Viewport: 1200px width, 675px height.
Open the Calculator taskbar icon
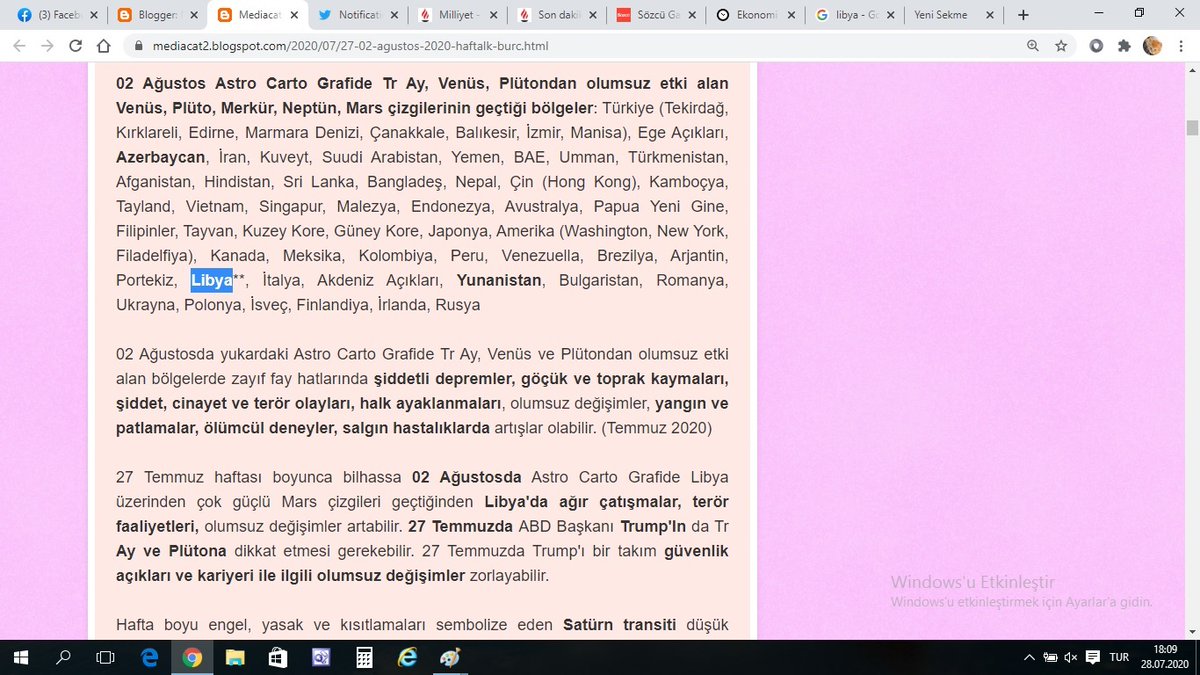(x=364, y=657)
